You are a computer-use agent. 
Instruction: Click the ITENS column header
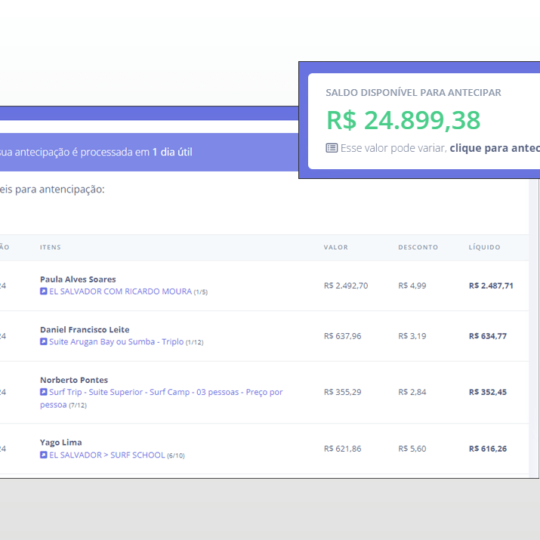[50, 247]
